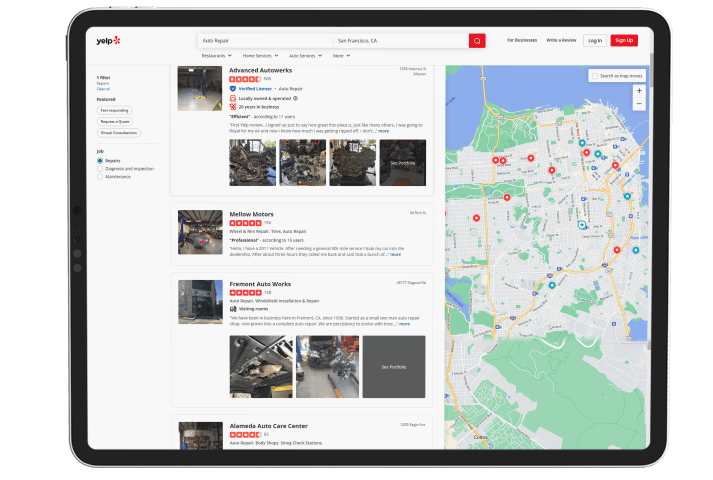The height and width of the screenshot is (480, 713).
Task: Open Fremont Auto Works main photo thumbnail
Action: click(200, 302)
